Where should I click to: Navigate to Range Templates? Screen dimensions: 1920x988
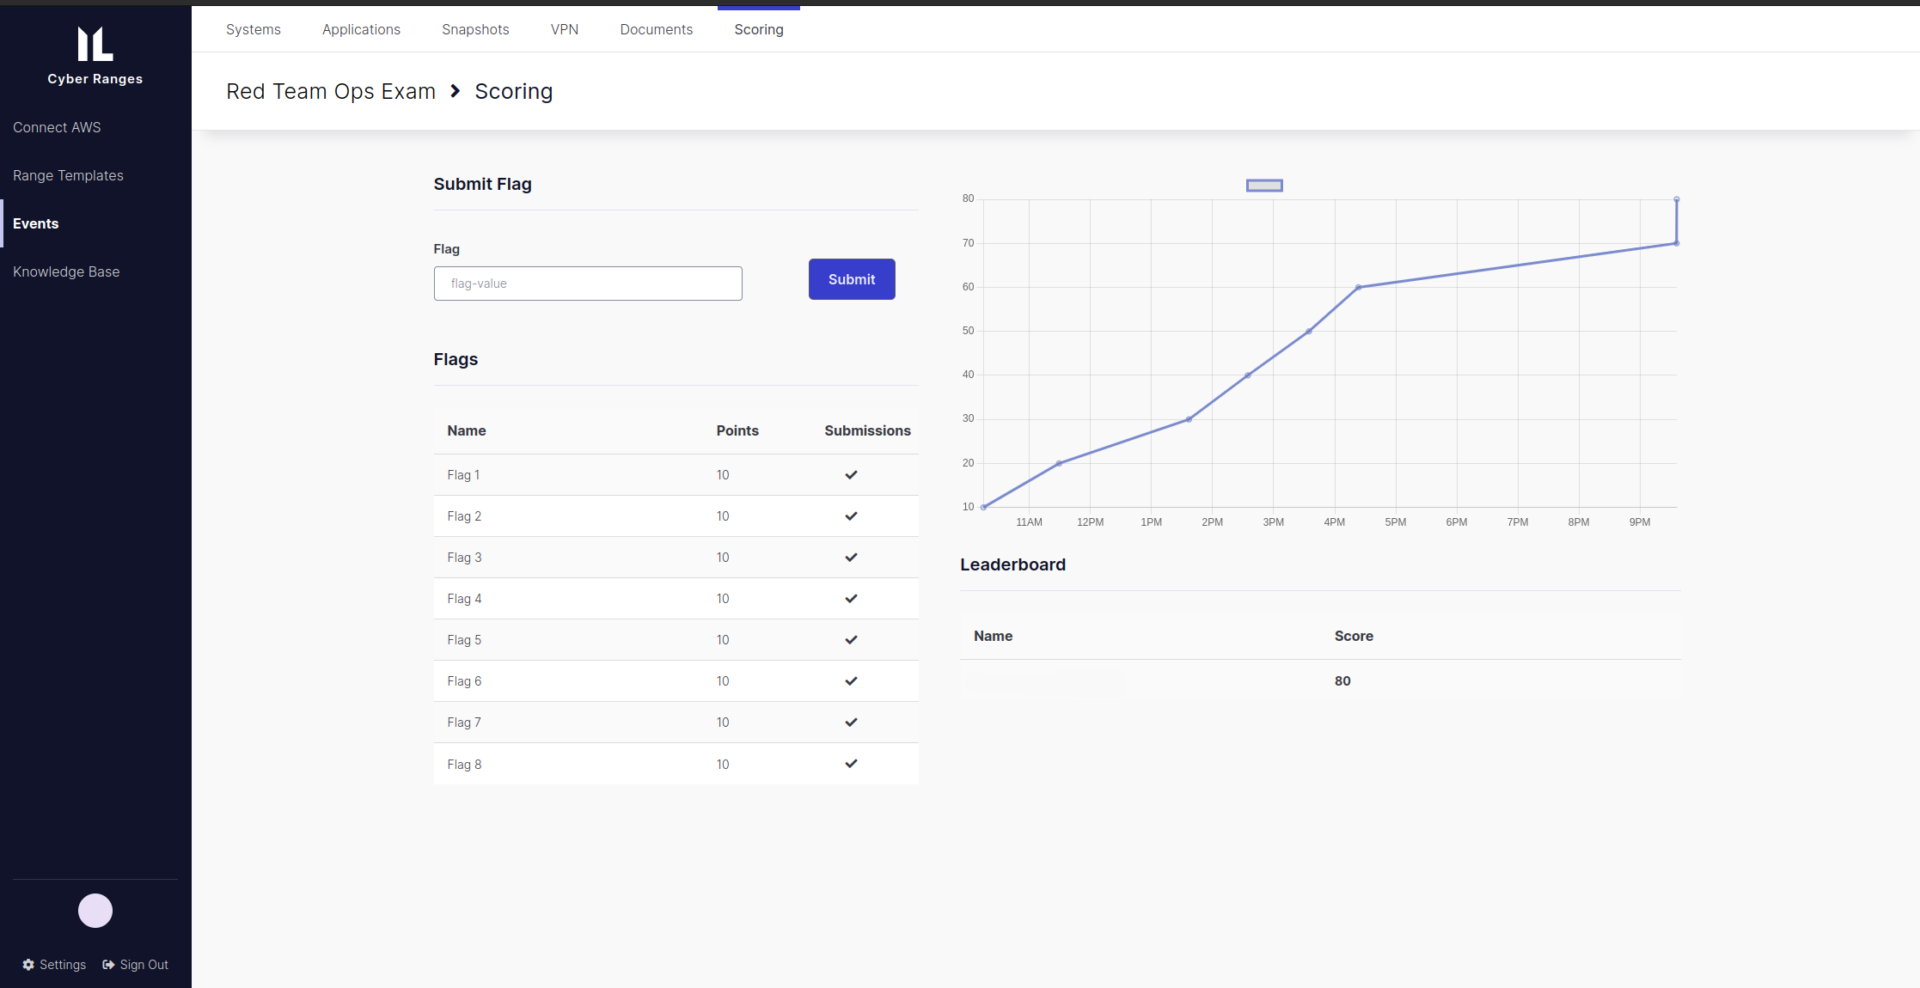click(x=68, y=175)
